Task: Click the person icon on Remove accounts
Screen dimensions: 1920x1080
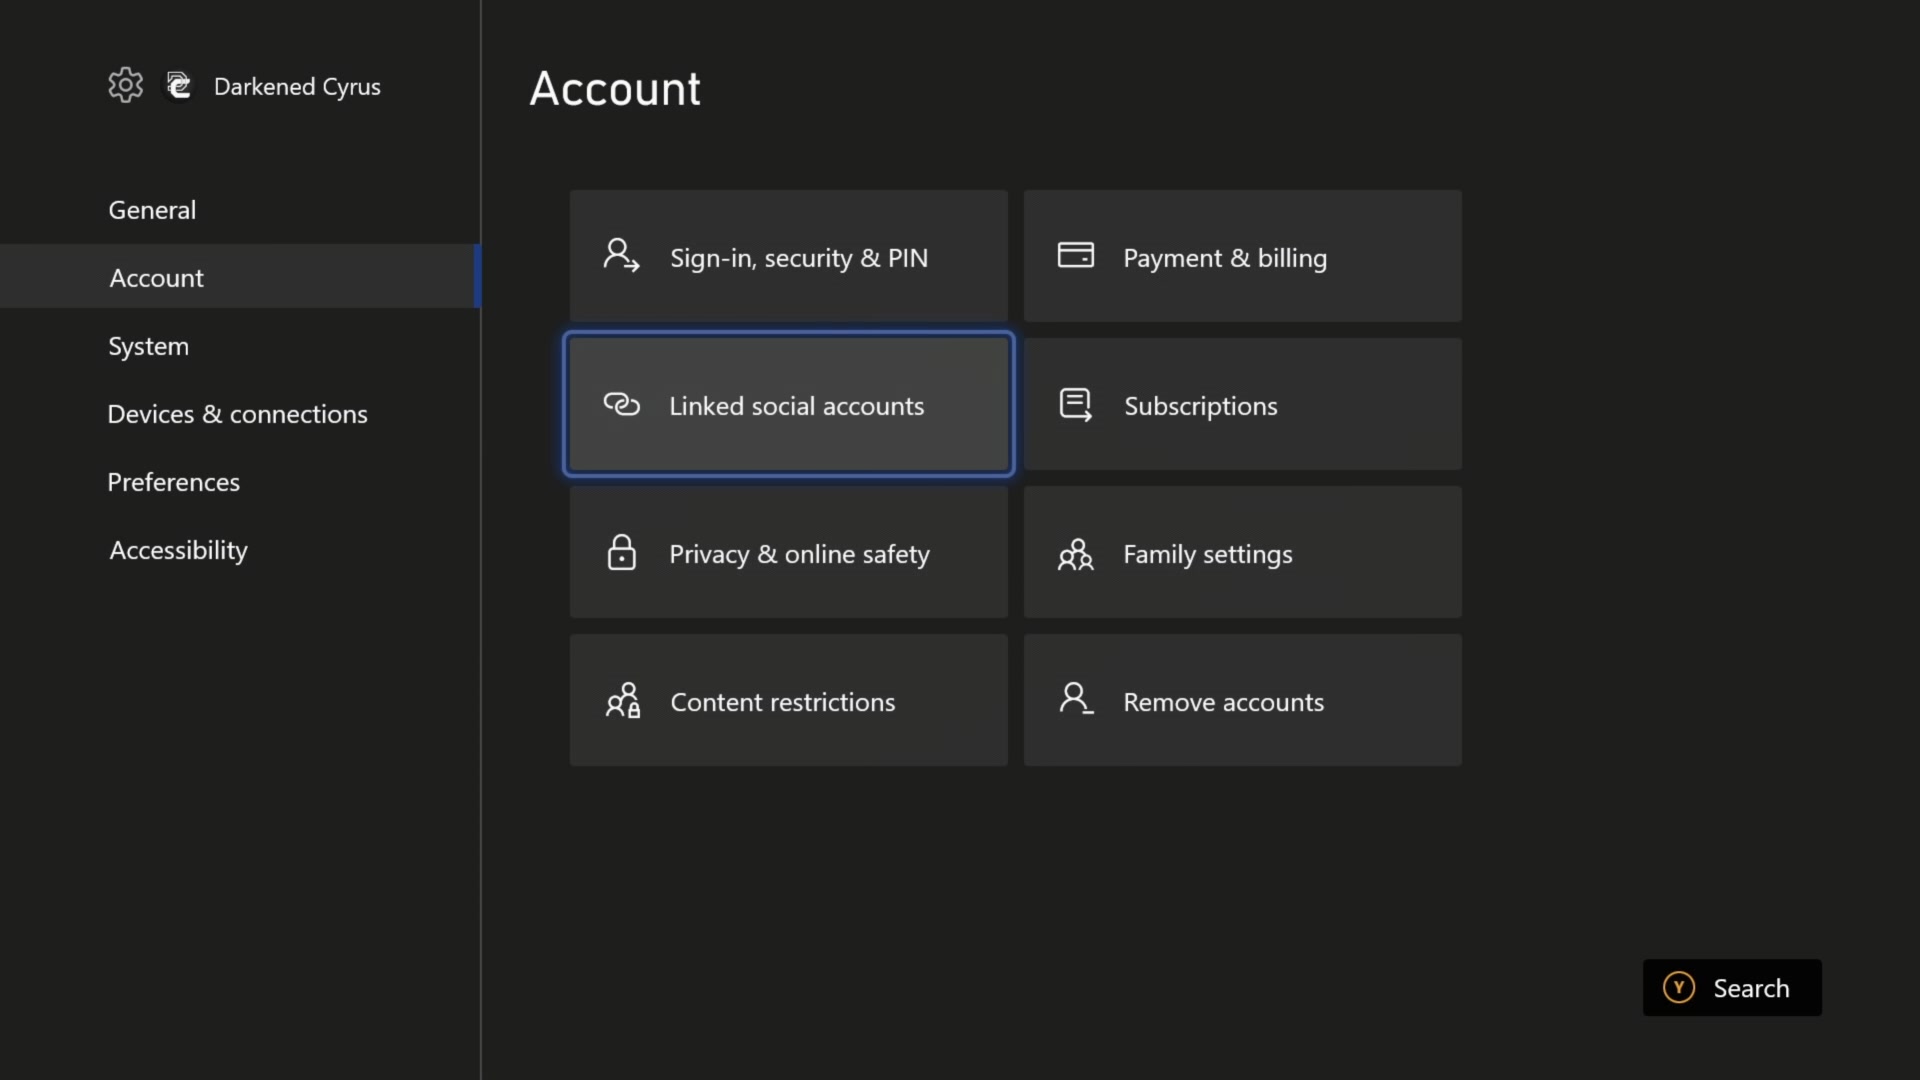Action: (x=1074, y=700)
